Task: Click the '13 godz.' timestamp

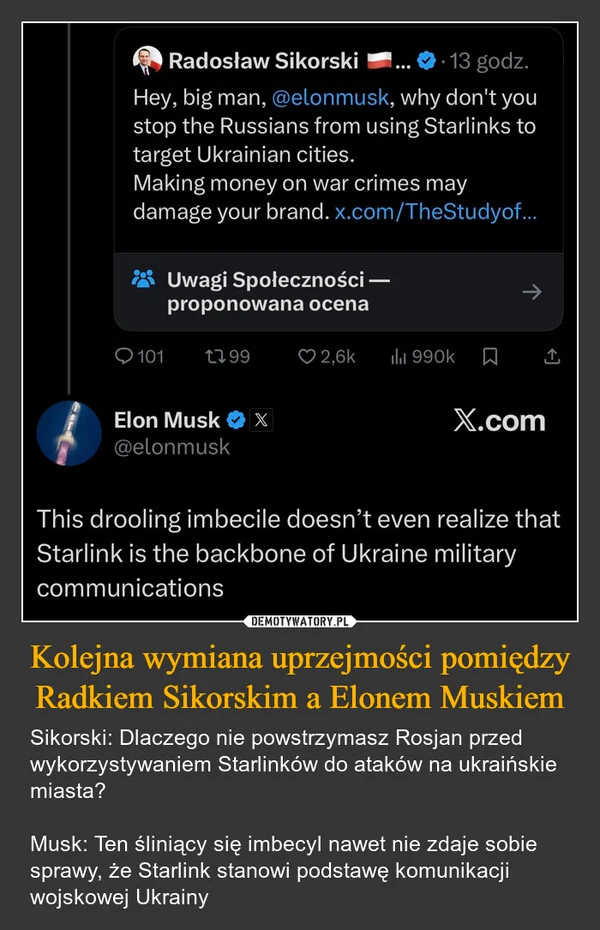Action: (x=490, y=60)
